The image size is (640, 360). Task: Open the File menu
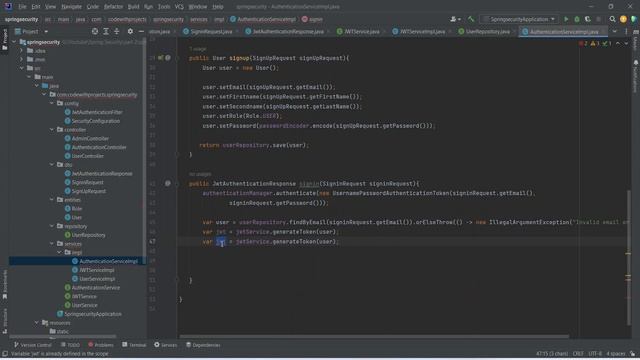click(22, 7)
